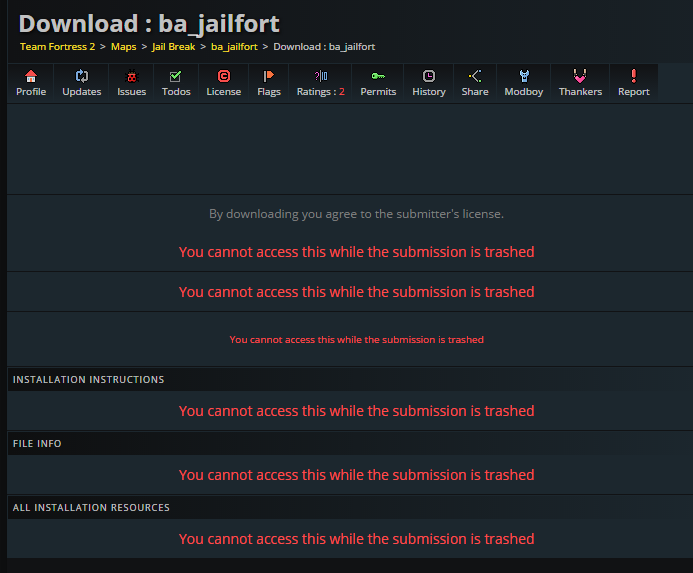This screenshot has height=573, width=693.
Task: Click the All Installation Resources header
Action: point(91,508)
